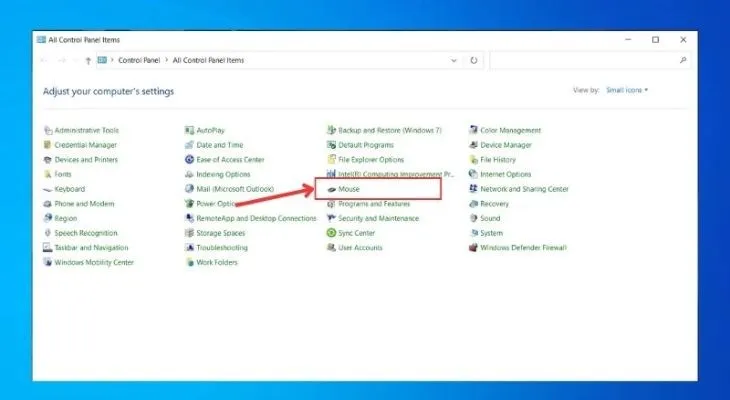Click the Devices and Printers icon

pos(47,159)
